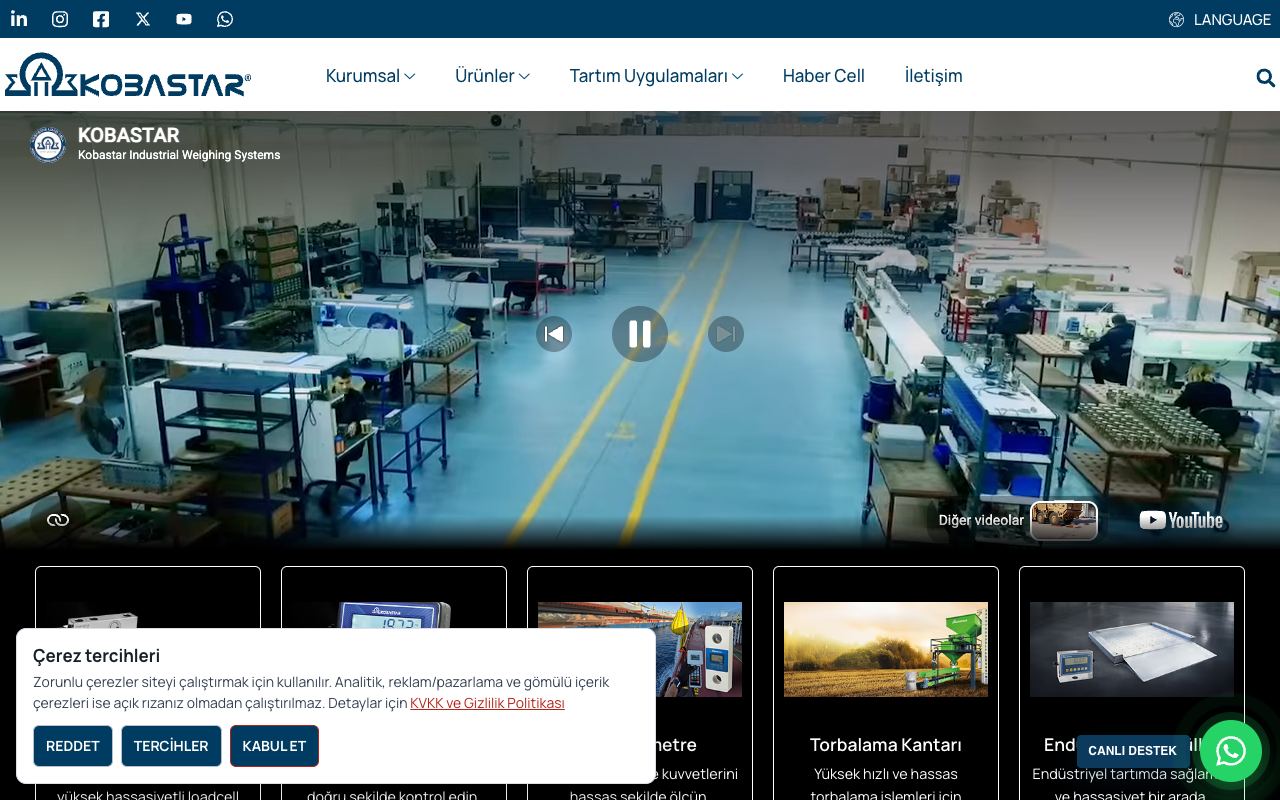Click 'Kobastar Industrial Weighing Systems' subtitle

click(x=179, y=155)
